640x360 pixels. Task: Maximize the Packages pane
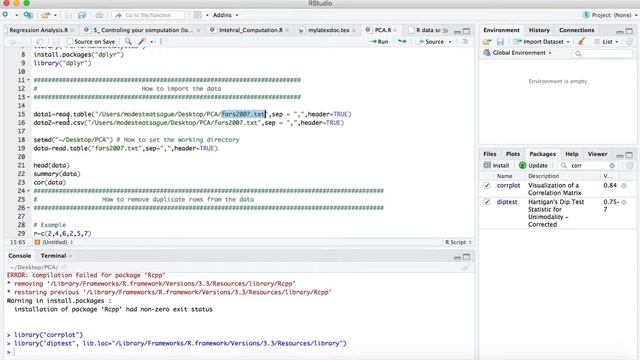coord(629,155)
